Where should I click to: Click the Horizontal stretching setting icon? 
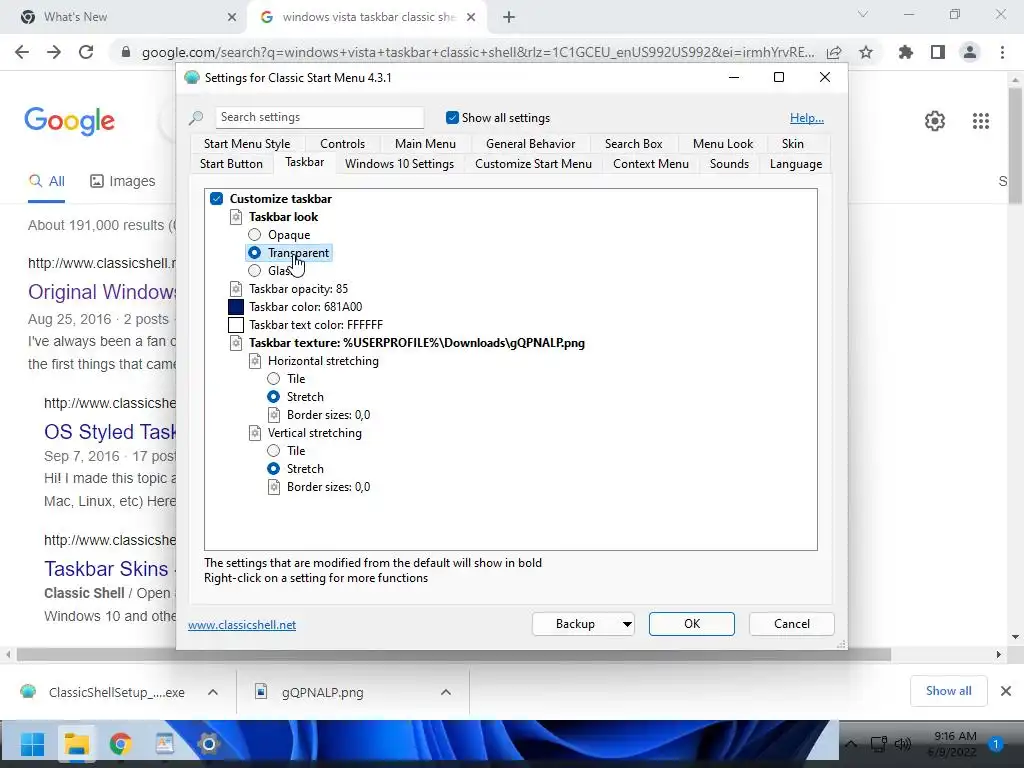coord(255,361)
